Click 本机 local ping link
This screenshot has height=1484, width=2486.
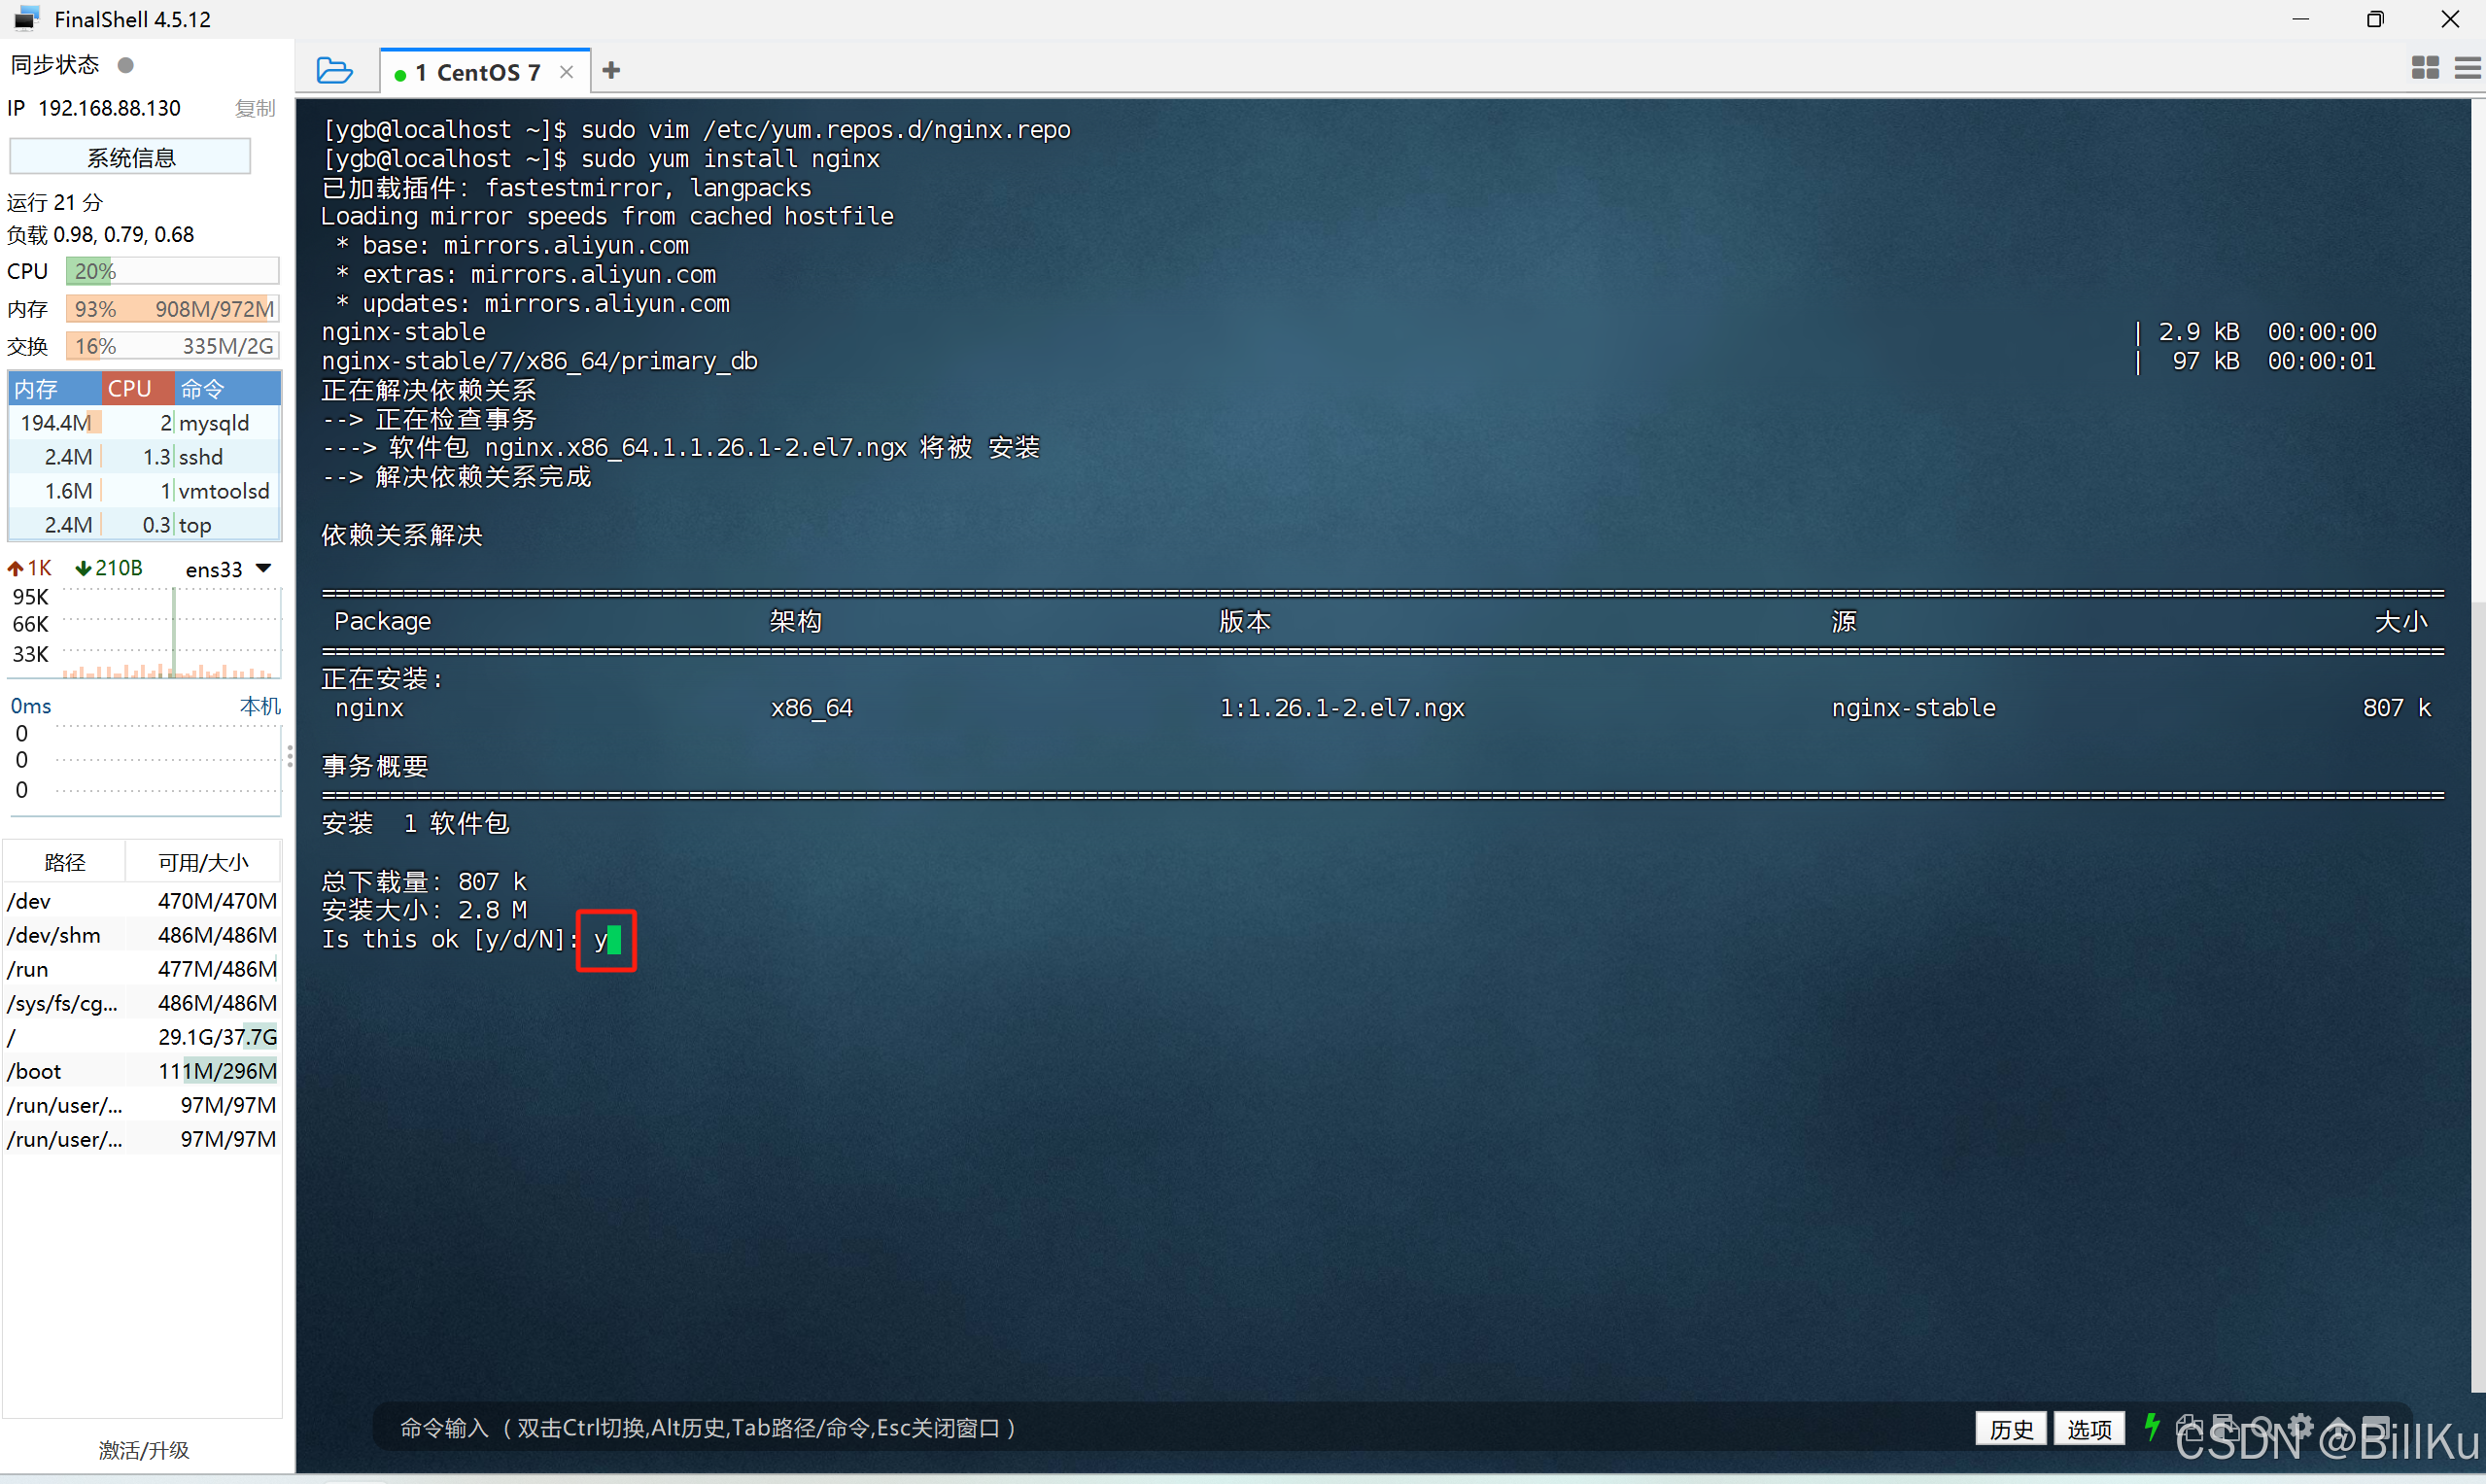point(260,706)
